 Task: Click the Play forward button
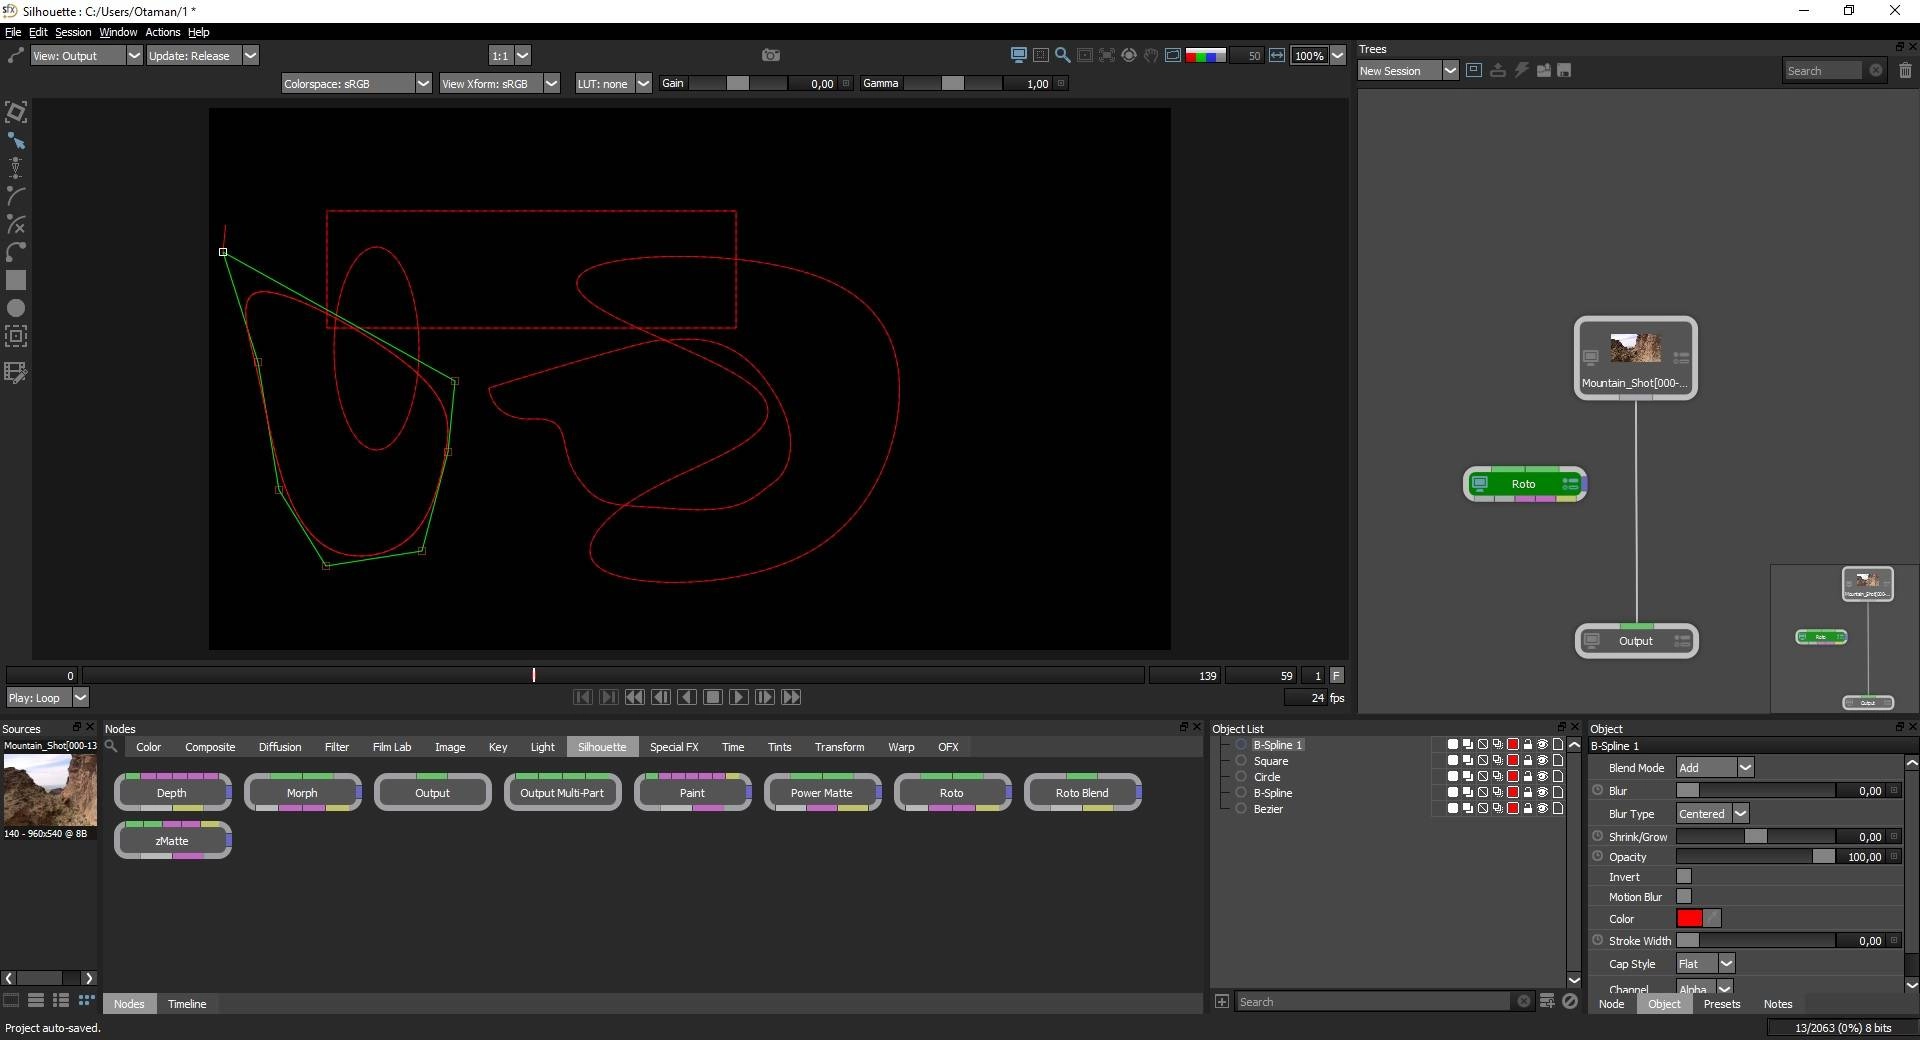click(x=739, y=697)
